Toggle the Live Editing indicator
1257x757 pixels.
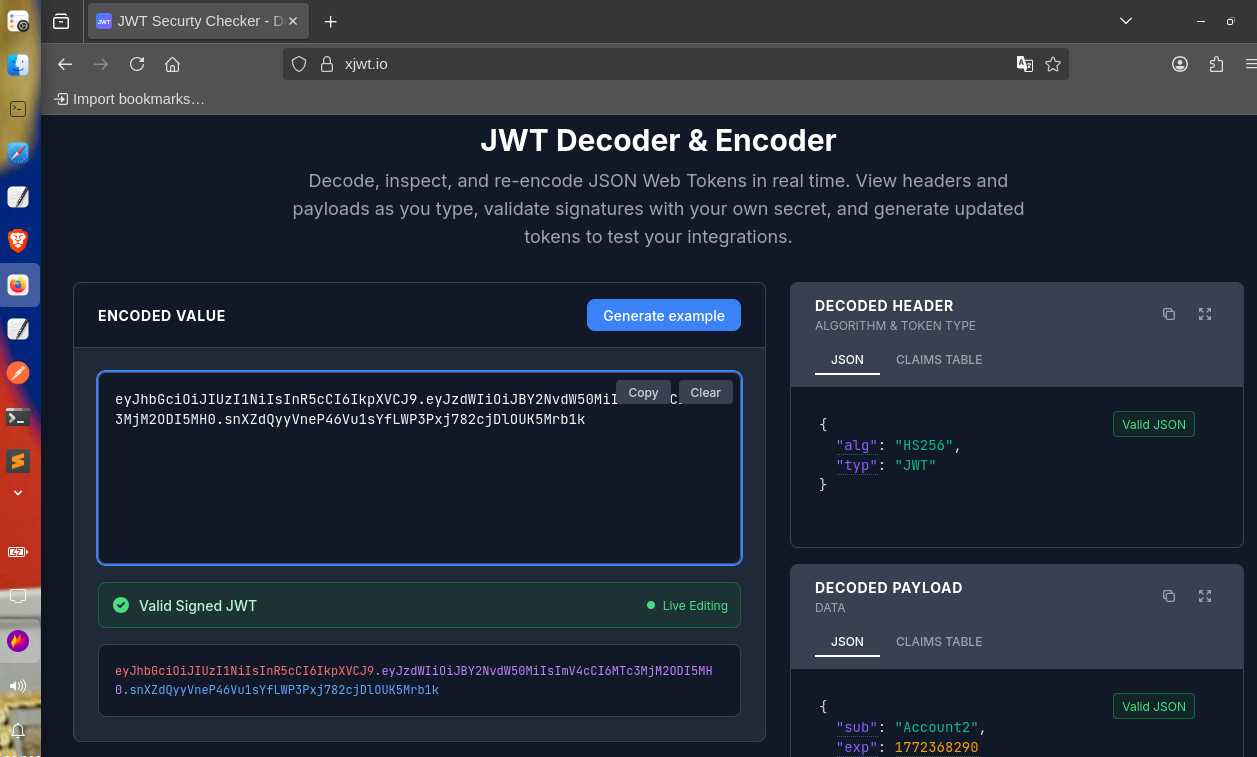click(x=687, y=605)
